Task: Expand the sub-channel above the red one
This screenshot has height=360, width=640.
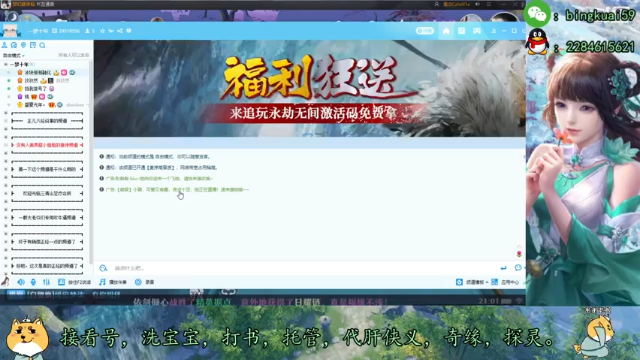Action: [x=6, y=121]
